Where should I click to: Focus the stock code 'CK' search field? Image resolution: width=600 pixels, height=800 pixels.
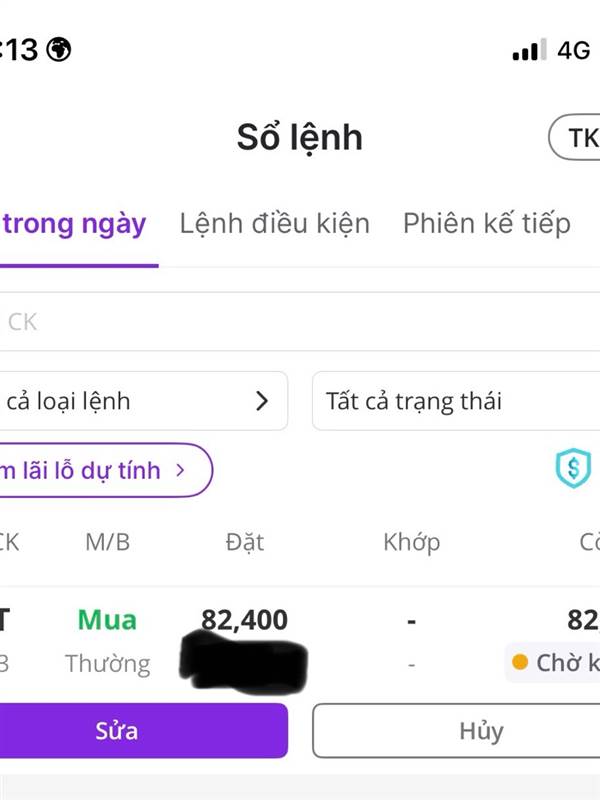300,322
